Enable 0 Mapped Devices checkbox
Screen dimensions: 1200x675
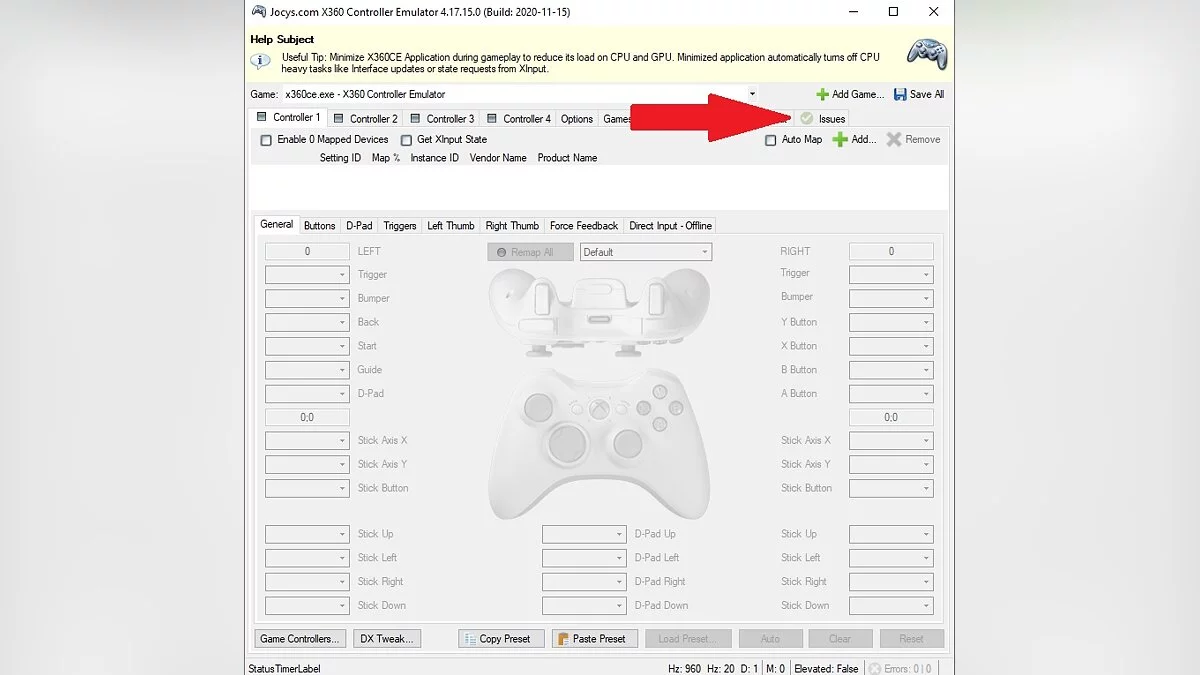[x=266, y=140]
